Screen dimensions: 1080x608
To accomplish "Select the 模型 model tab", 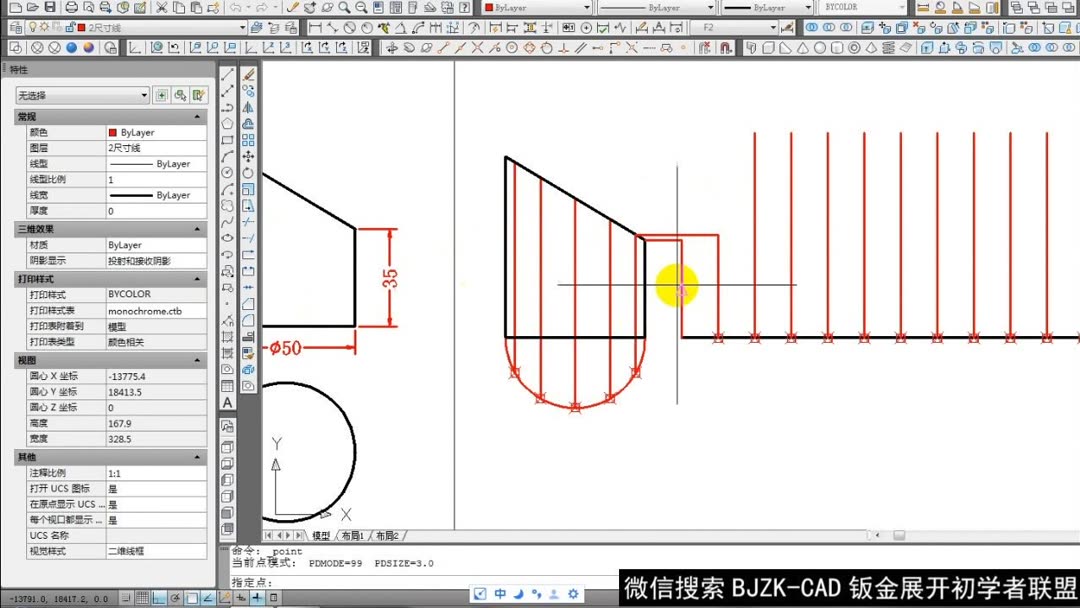I will click(x=322, y=535).
